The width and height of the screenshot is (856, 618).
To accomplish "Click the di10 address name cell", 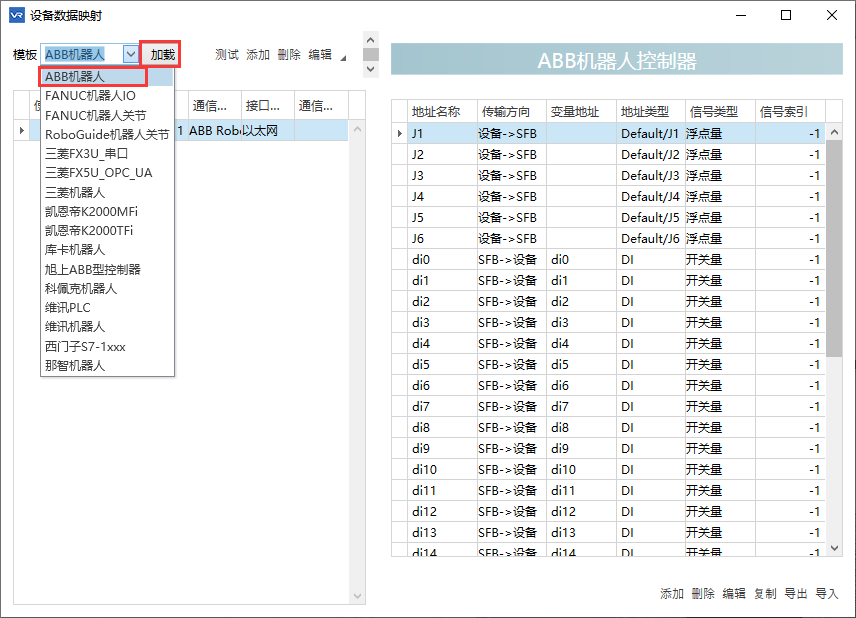I will [x=443, y=470].
